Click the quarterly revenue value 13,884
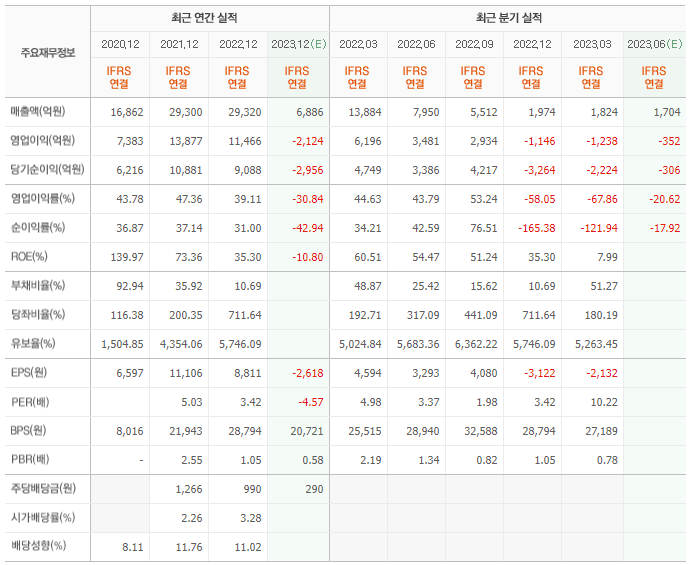 tap(365, 112)
